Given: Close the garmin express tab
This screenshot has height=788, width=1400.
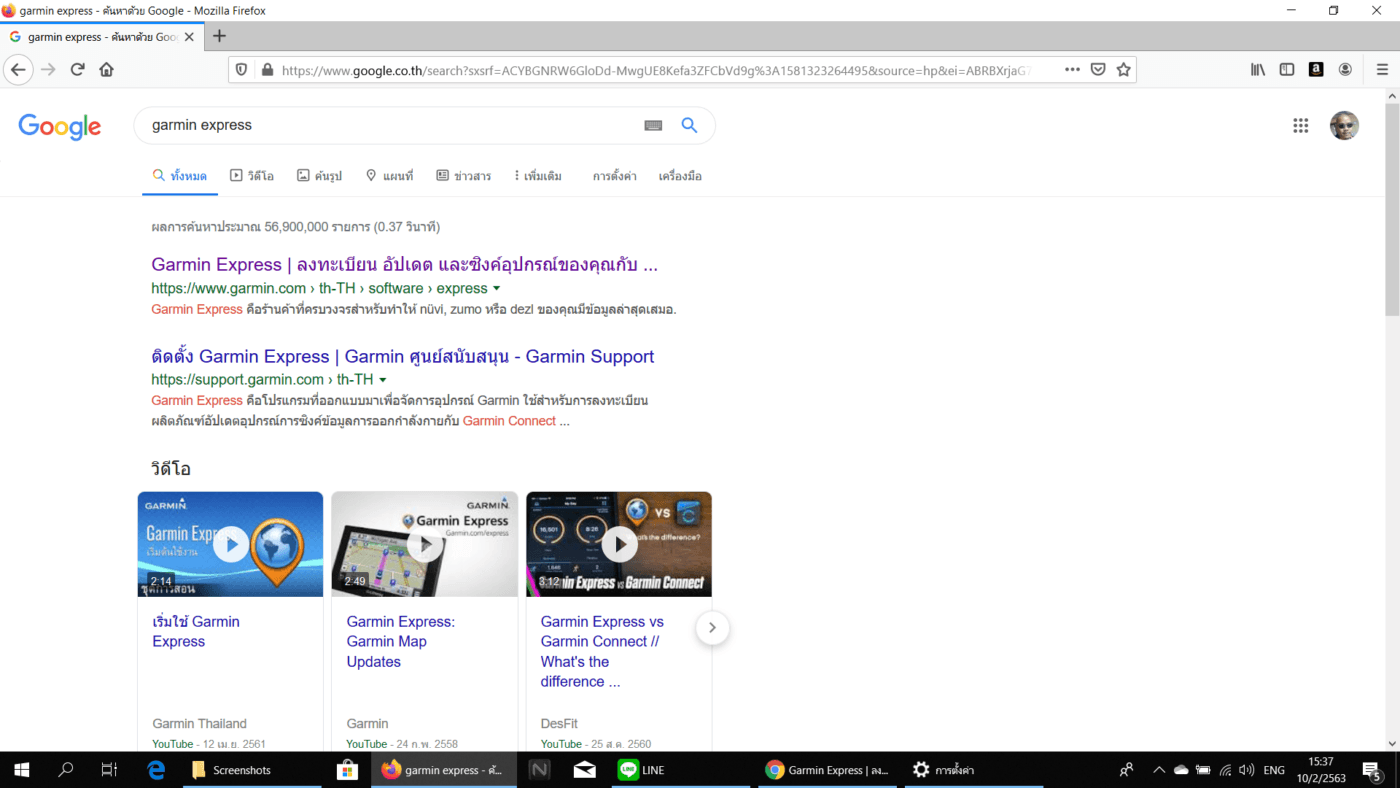Looking at the screenshot, I should tap(189, 37).
